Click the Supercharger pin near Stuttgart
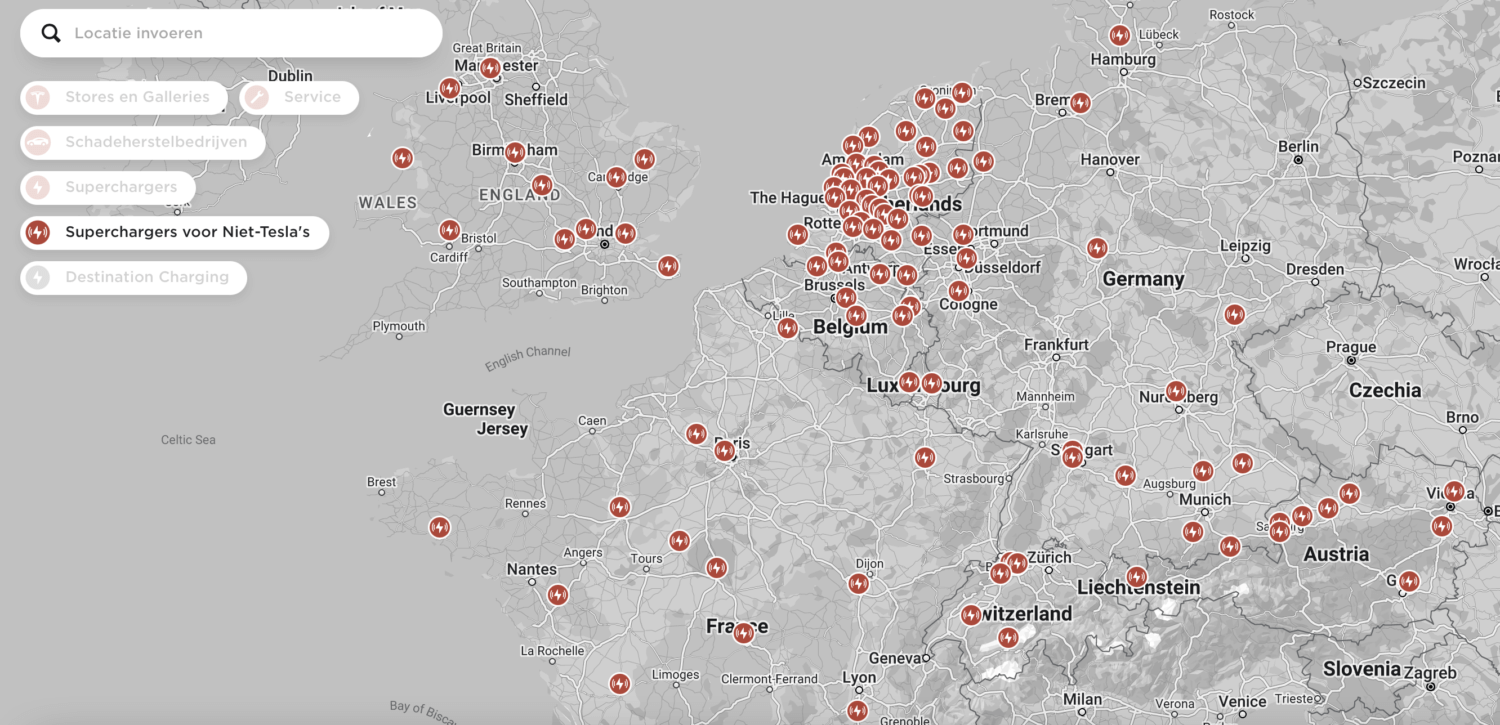 (x=1072, y=456)
